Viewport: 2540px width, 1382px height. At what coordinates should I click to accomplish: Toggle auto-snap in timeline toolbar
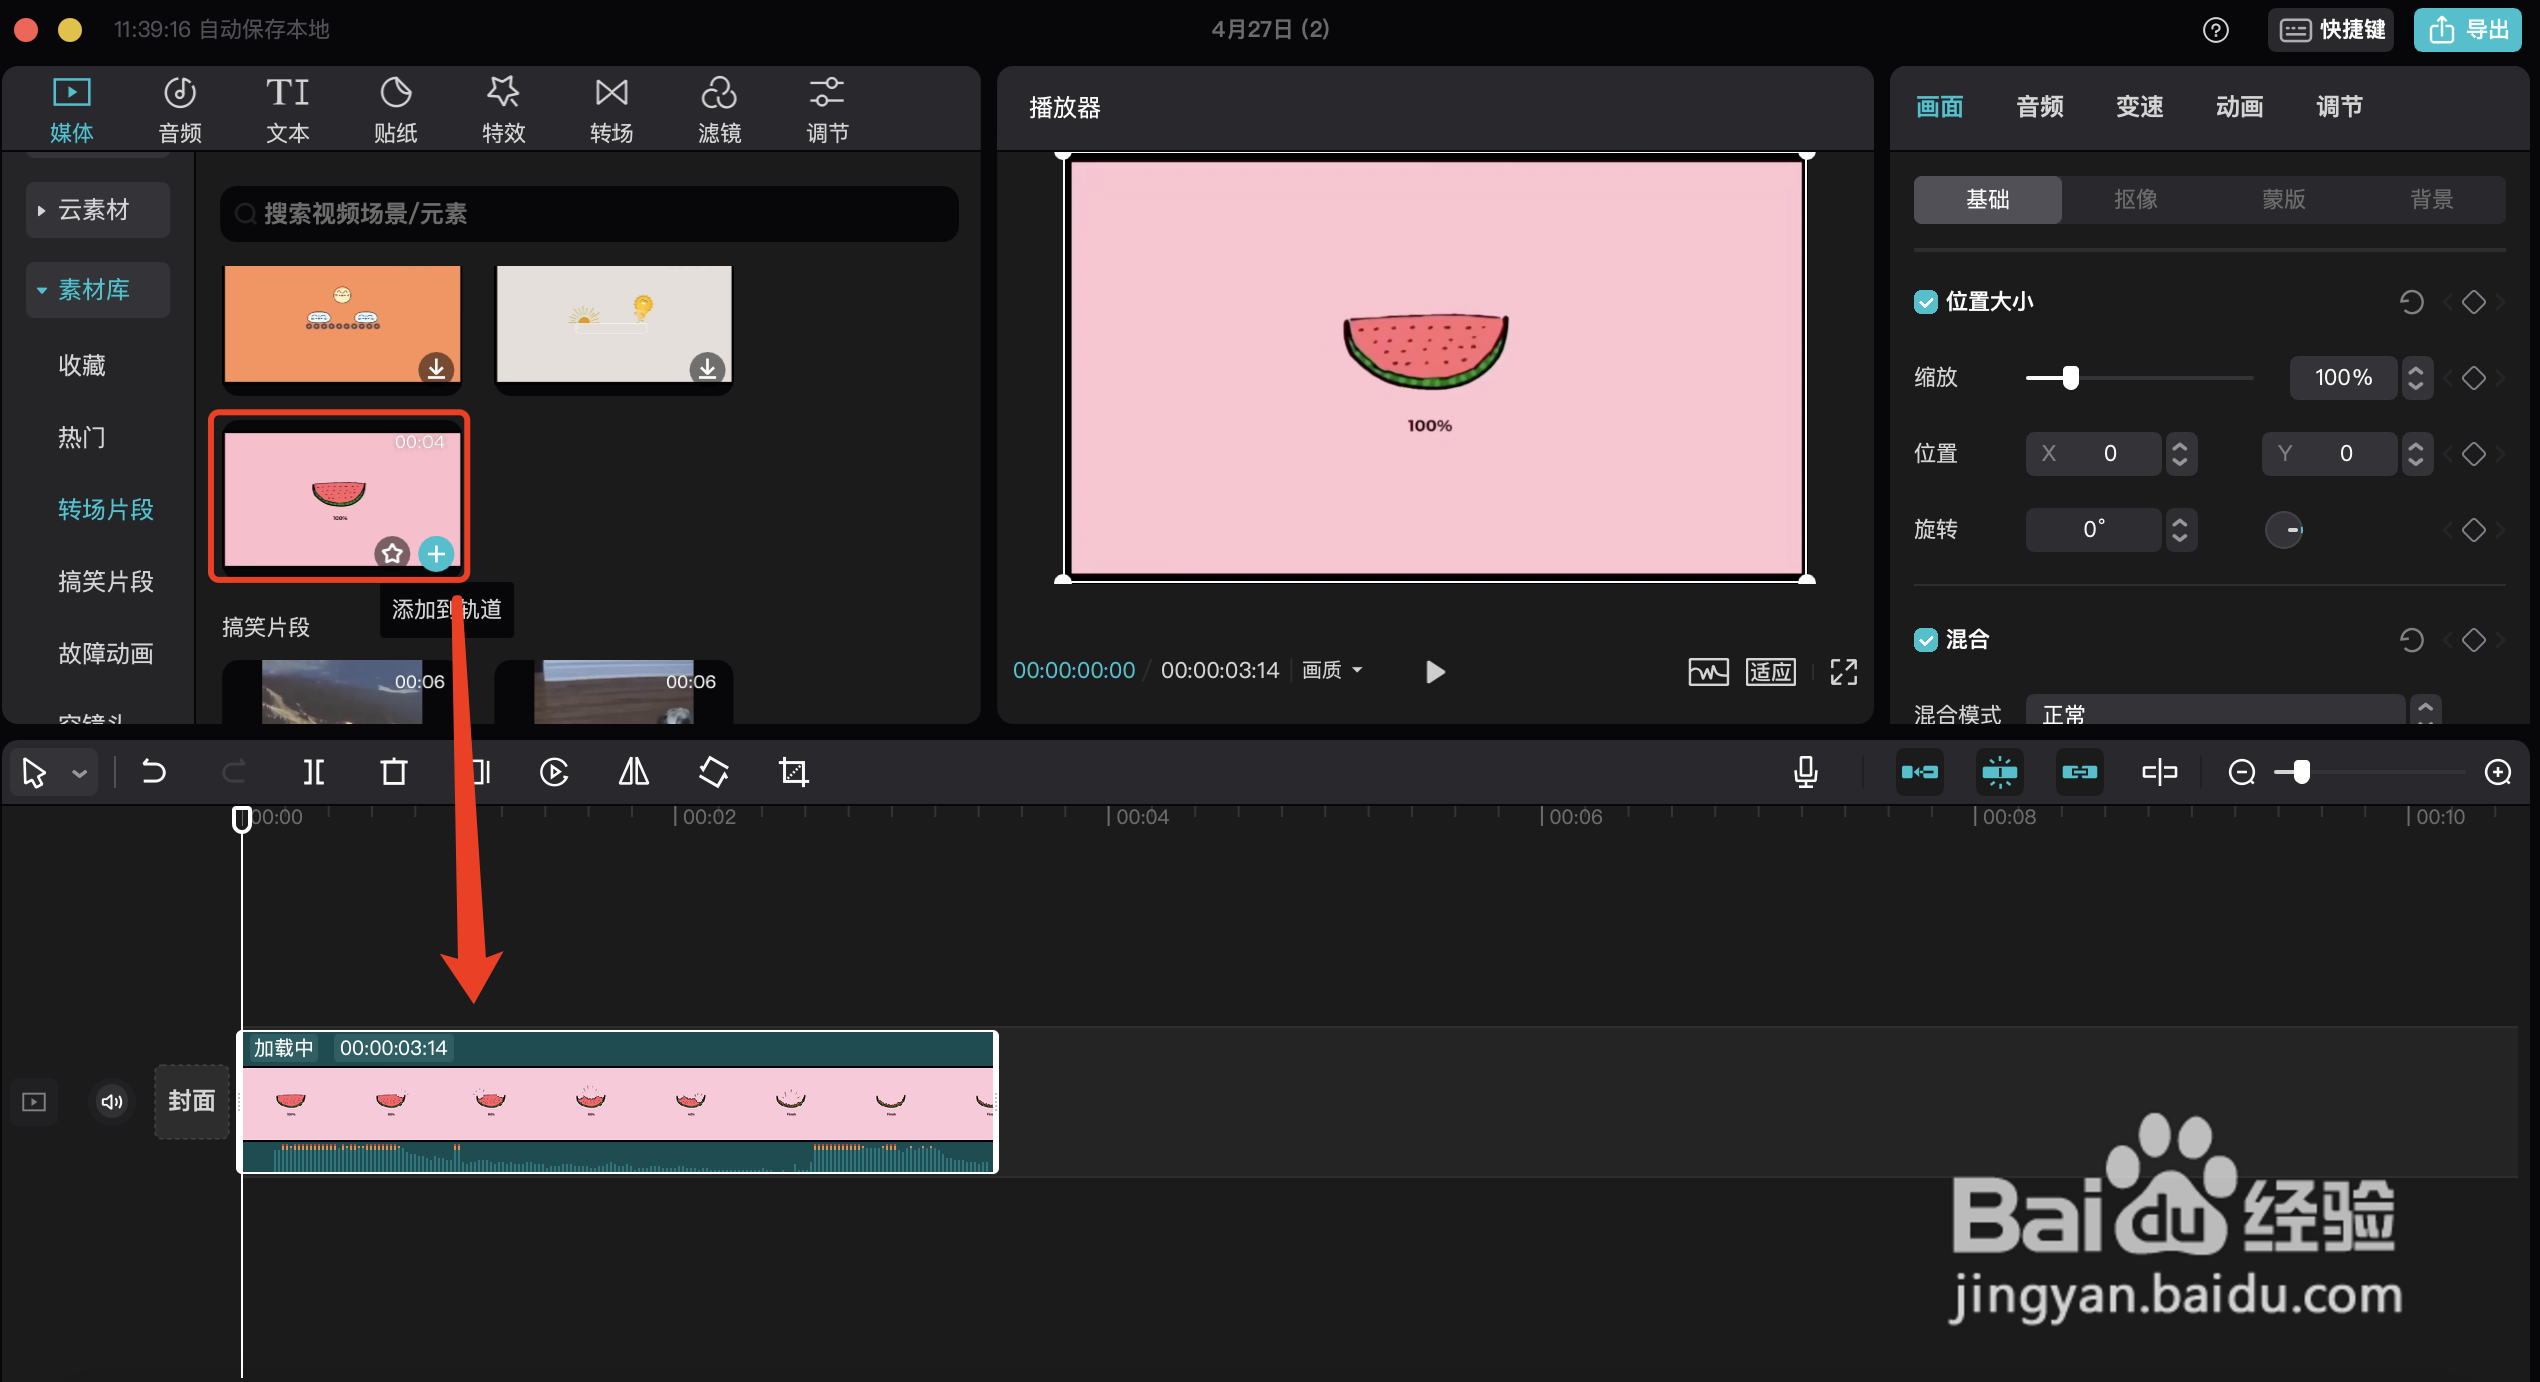coord(2000,771)
